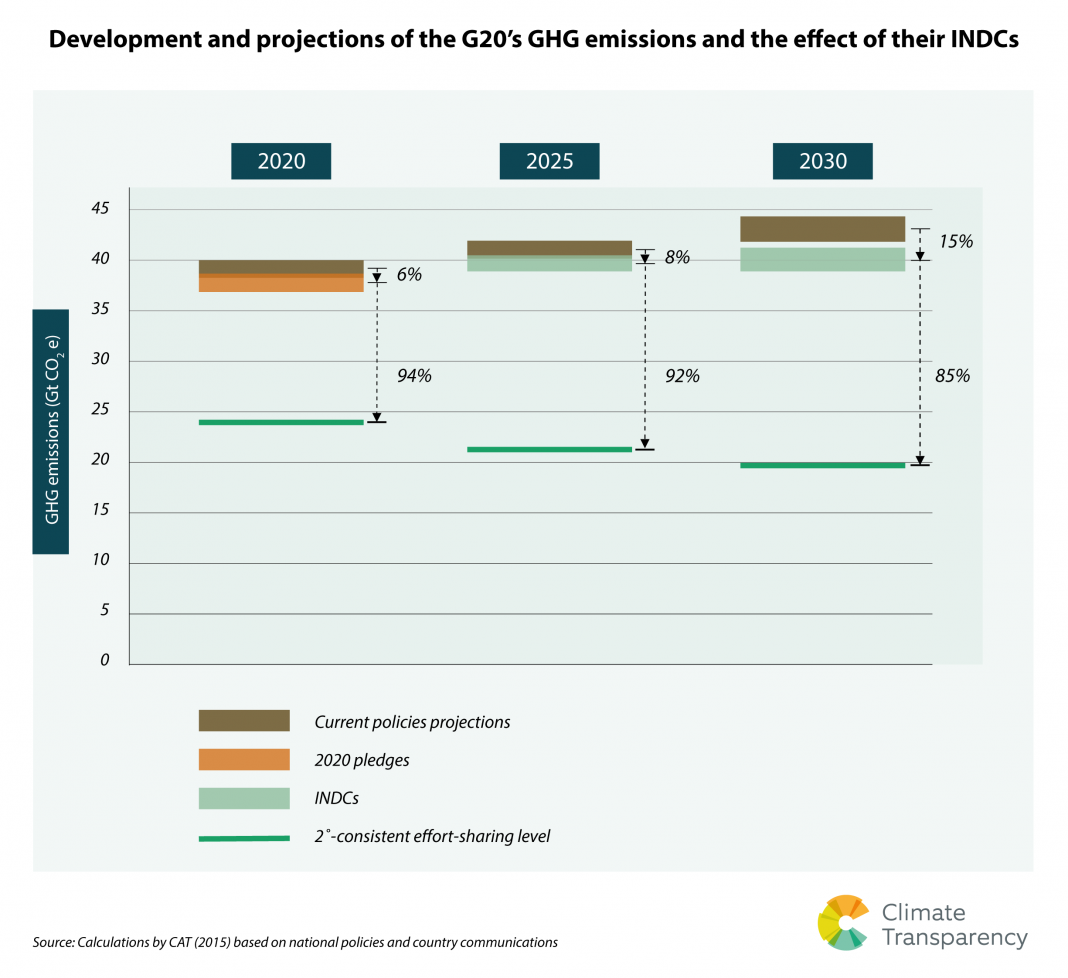The width and height of the screenshot is (1068, 978).
Task: Click the Climate Transparency wordmark text
Action: point(953,925)
